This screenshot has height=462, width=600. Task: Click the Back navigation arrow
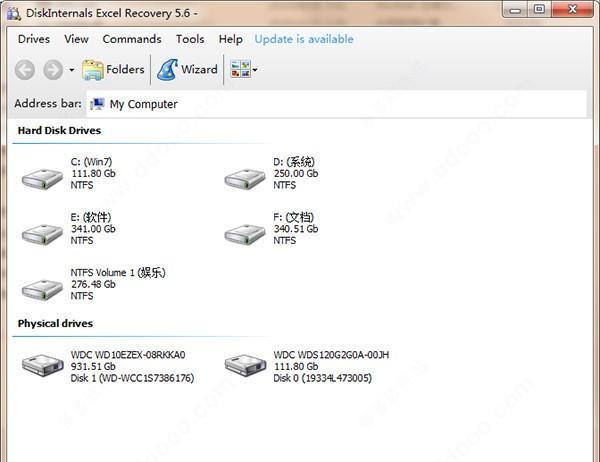click(x=25, y=70)
